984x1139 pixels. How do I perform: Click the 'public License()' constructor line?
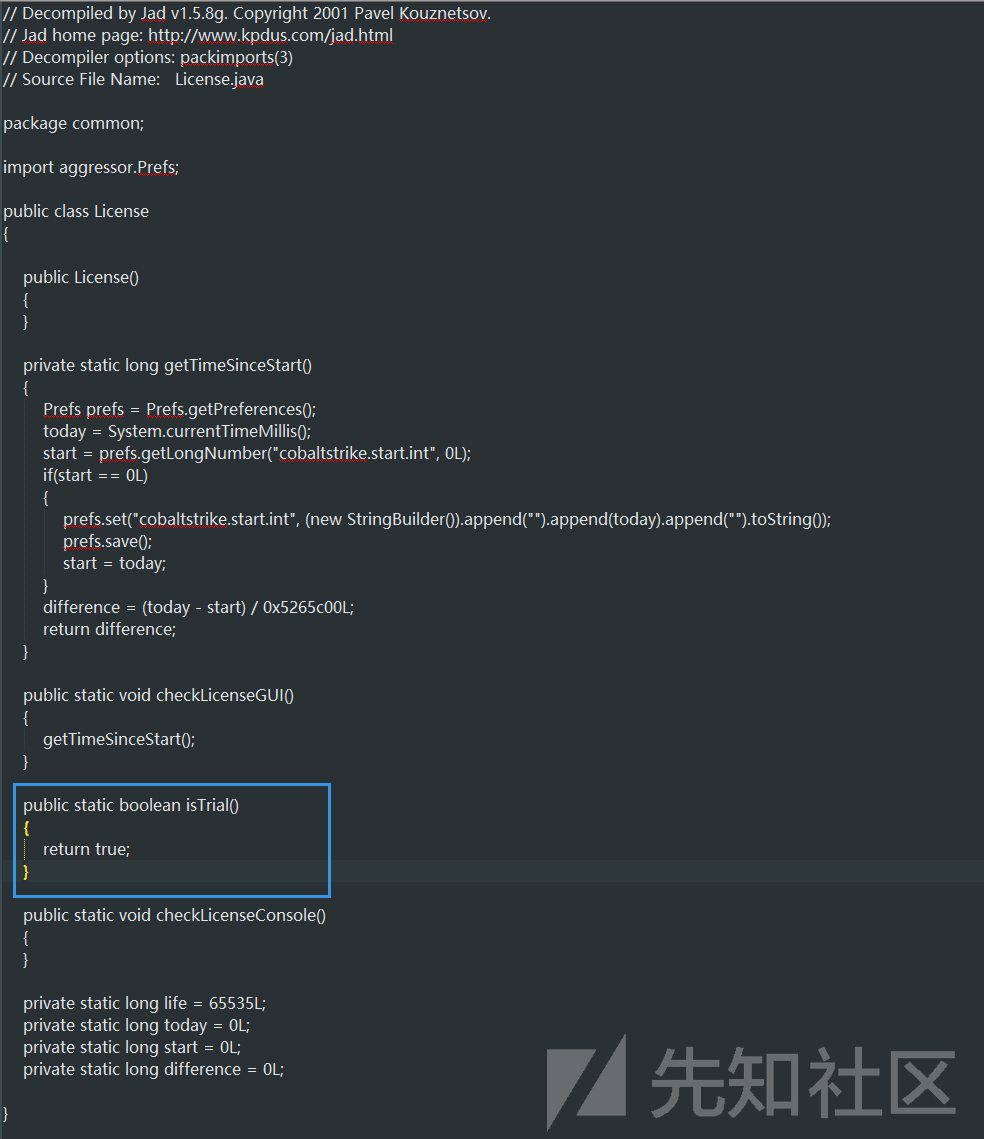81,277
